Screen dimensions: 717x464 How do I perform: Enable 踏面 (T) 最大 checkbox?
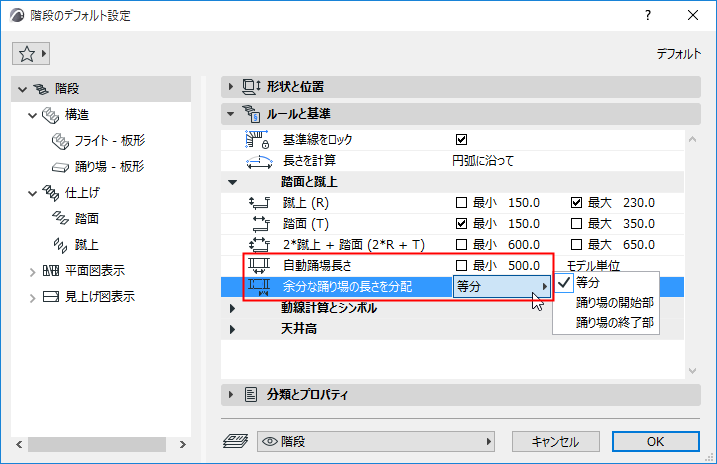coord(576,224)
